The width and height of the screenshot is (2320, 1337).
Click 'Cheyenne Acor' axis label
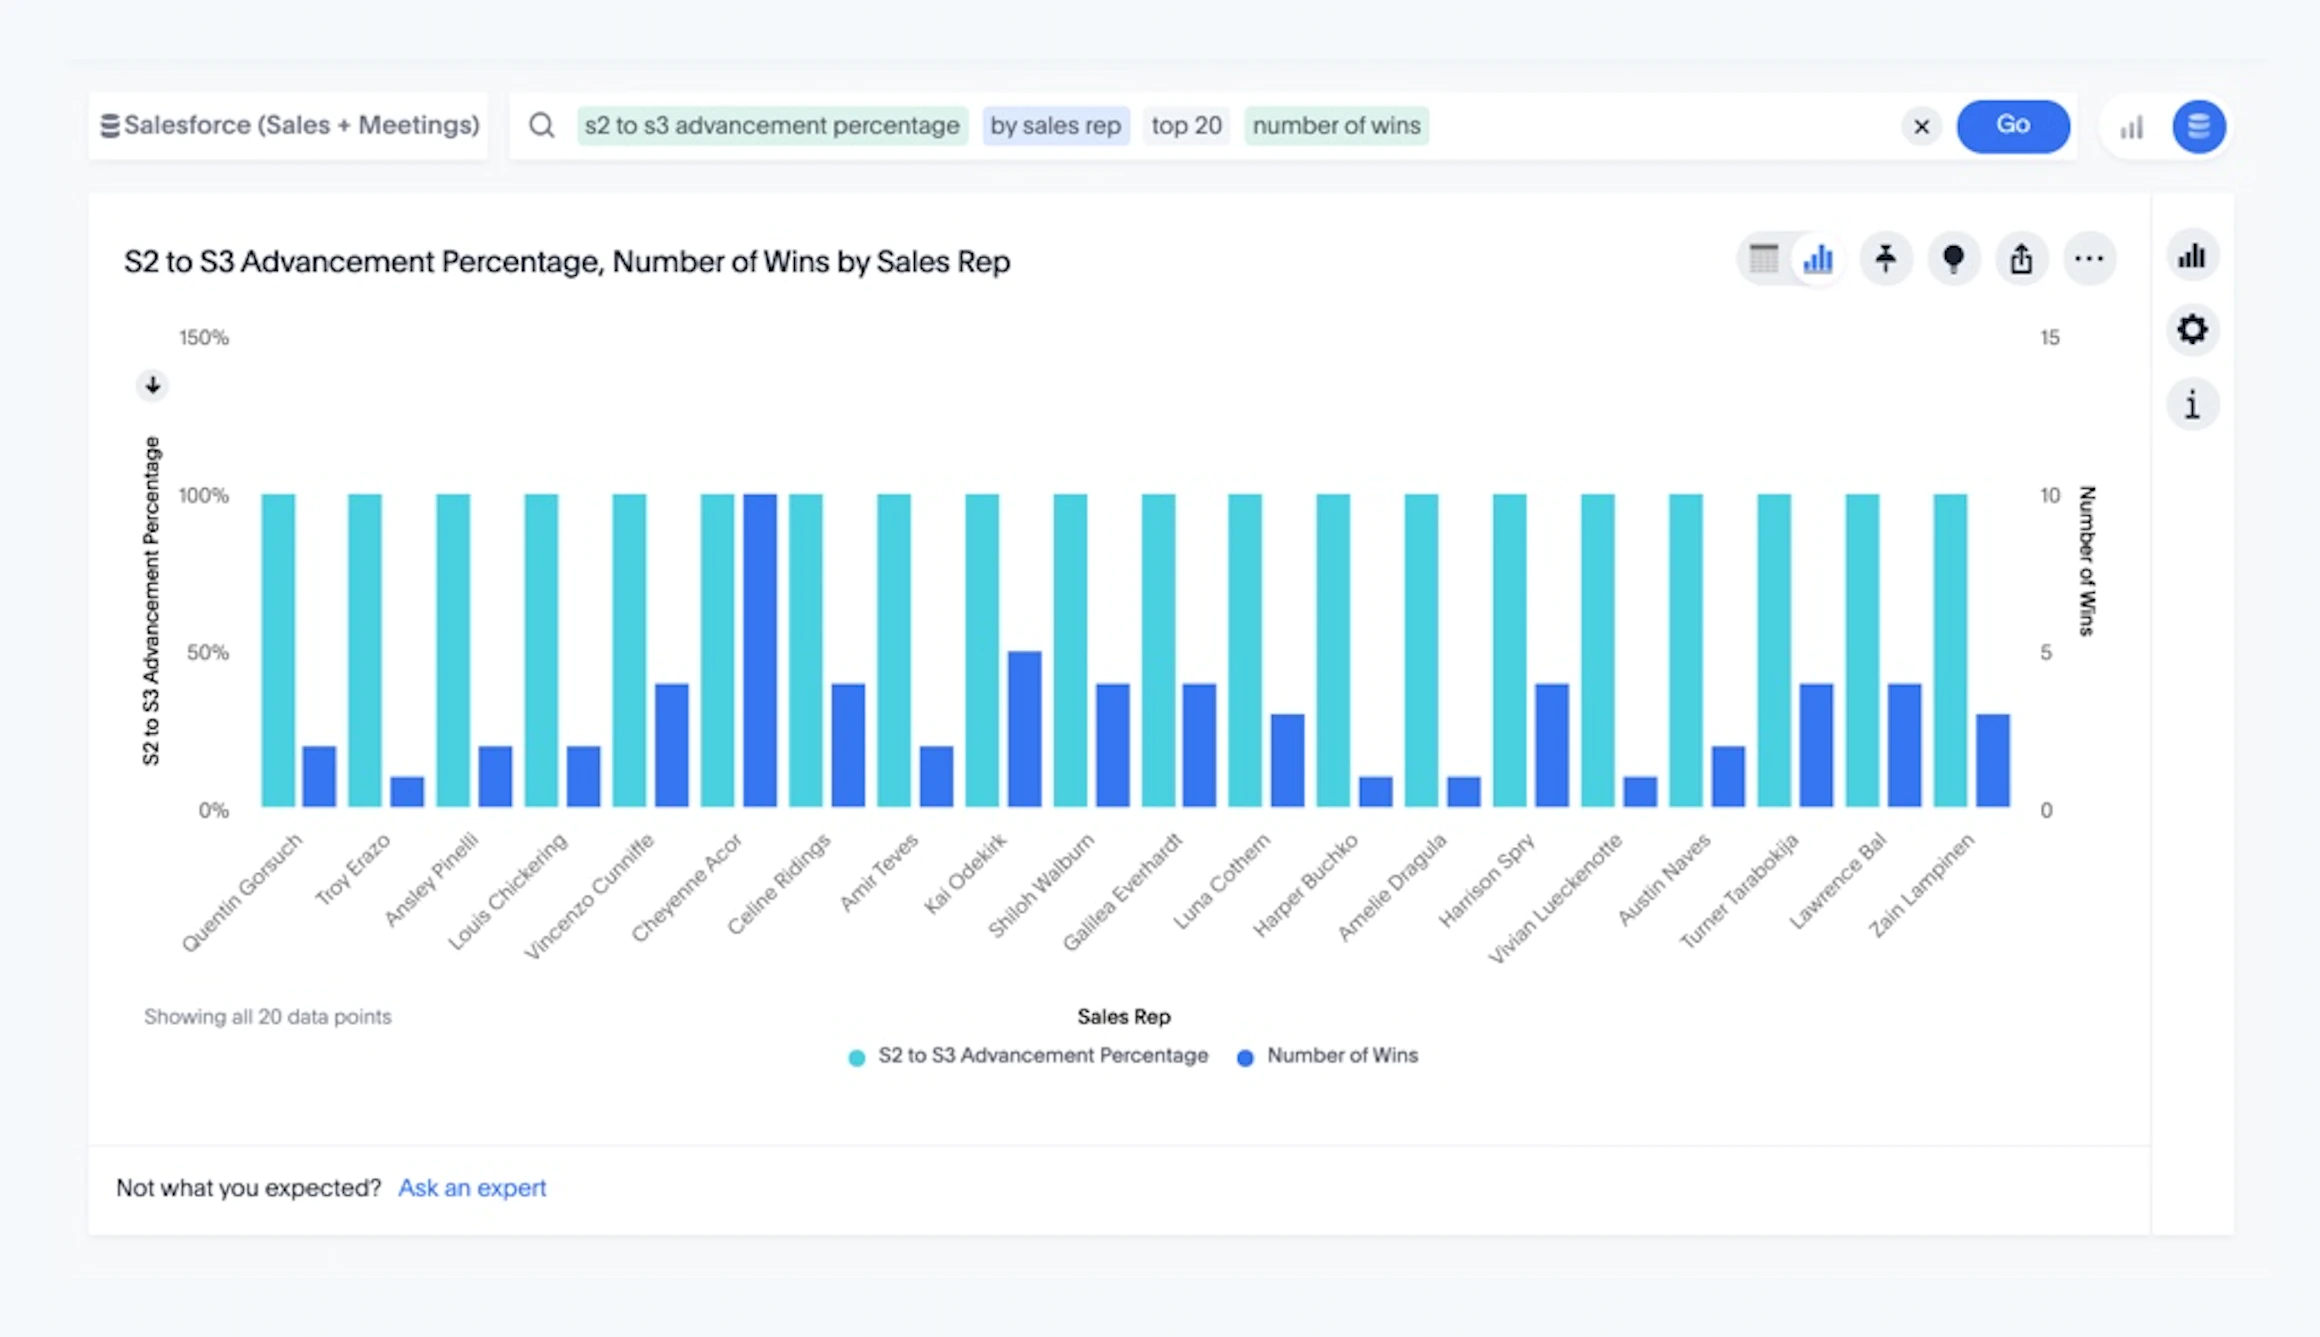[686, 888]
